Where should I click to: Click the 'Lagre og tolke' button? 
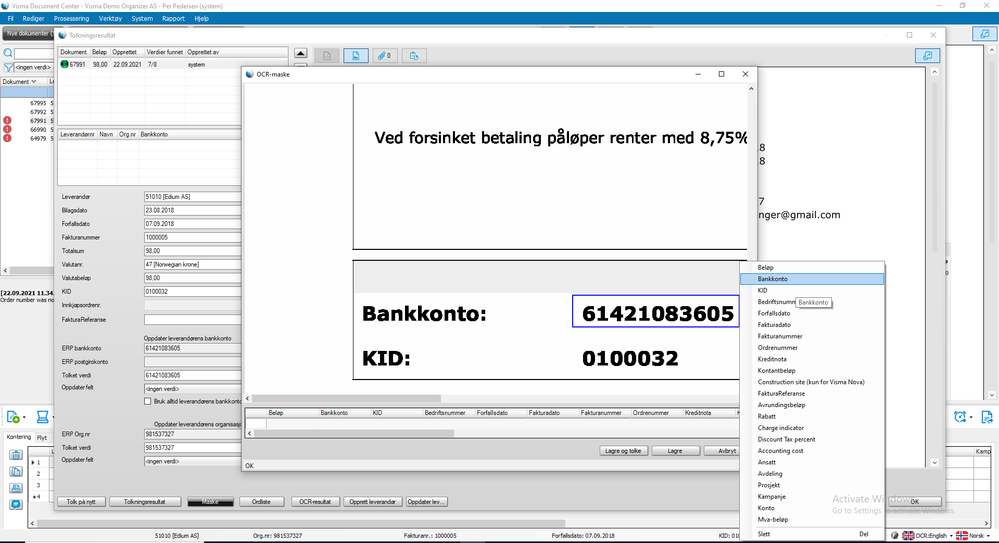(623, 451)
